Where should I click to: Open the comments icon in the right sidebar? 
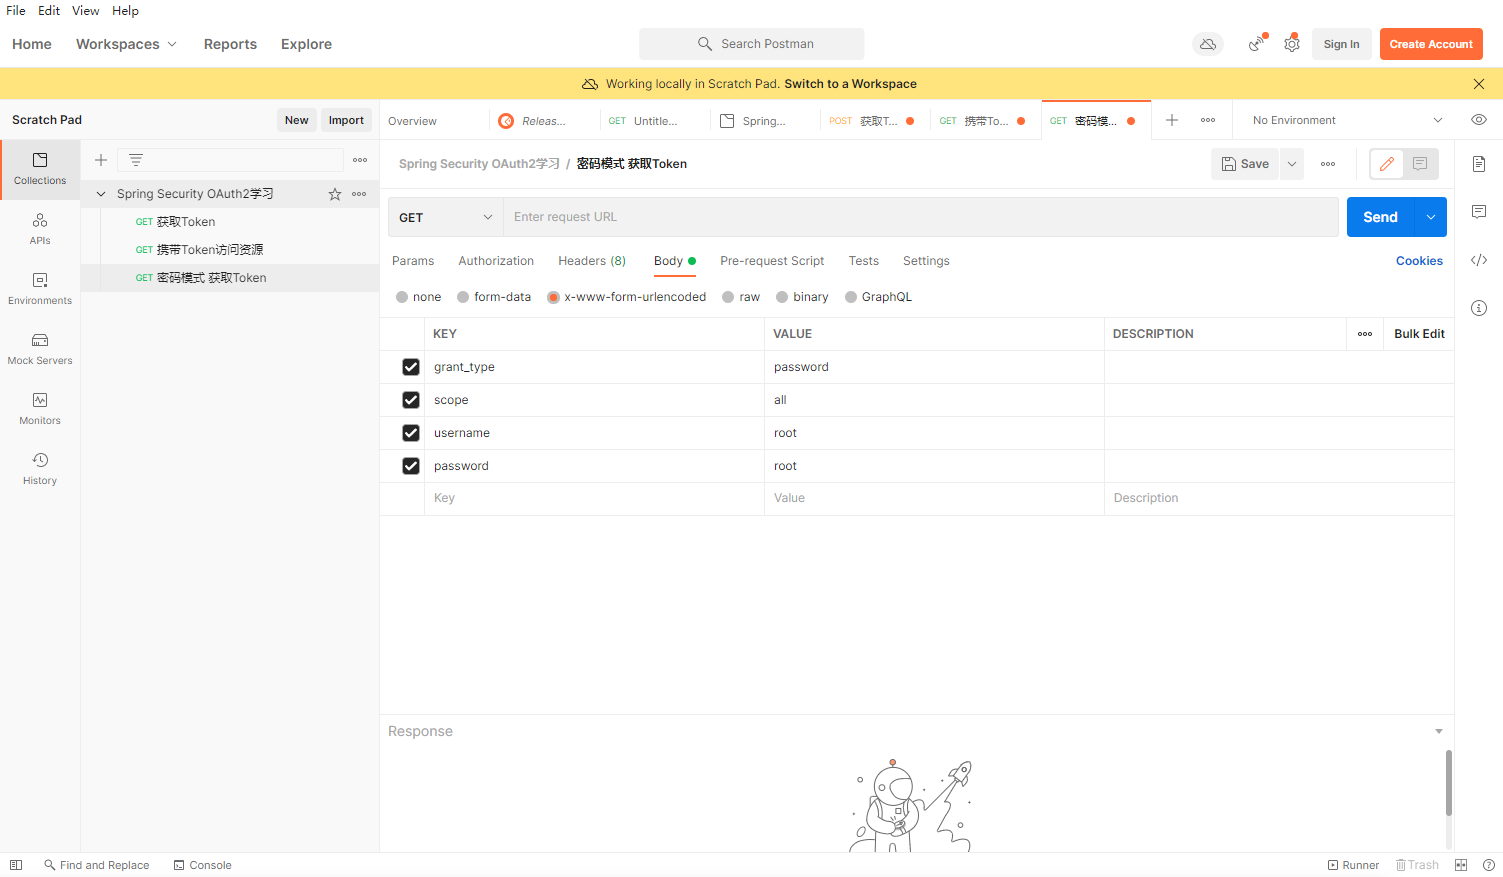tap(1479, 212)
